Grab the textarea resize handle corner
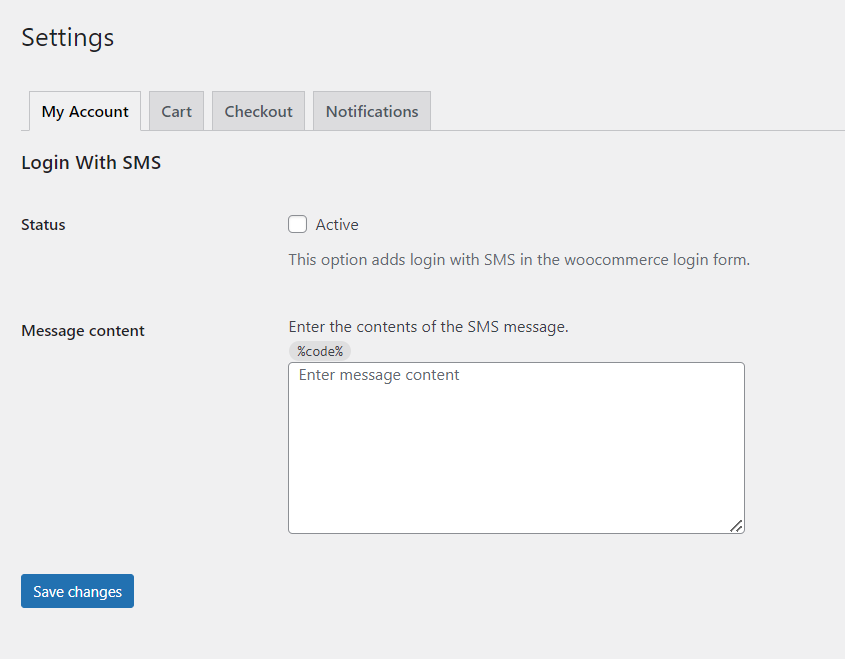The image size is (845, 659). click(x=736, y=526)
